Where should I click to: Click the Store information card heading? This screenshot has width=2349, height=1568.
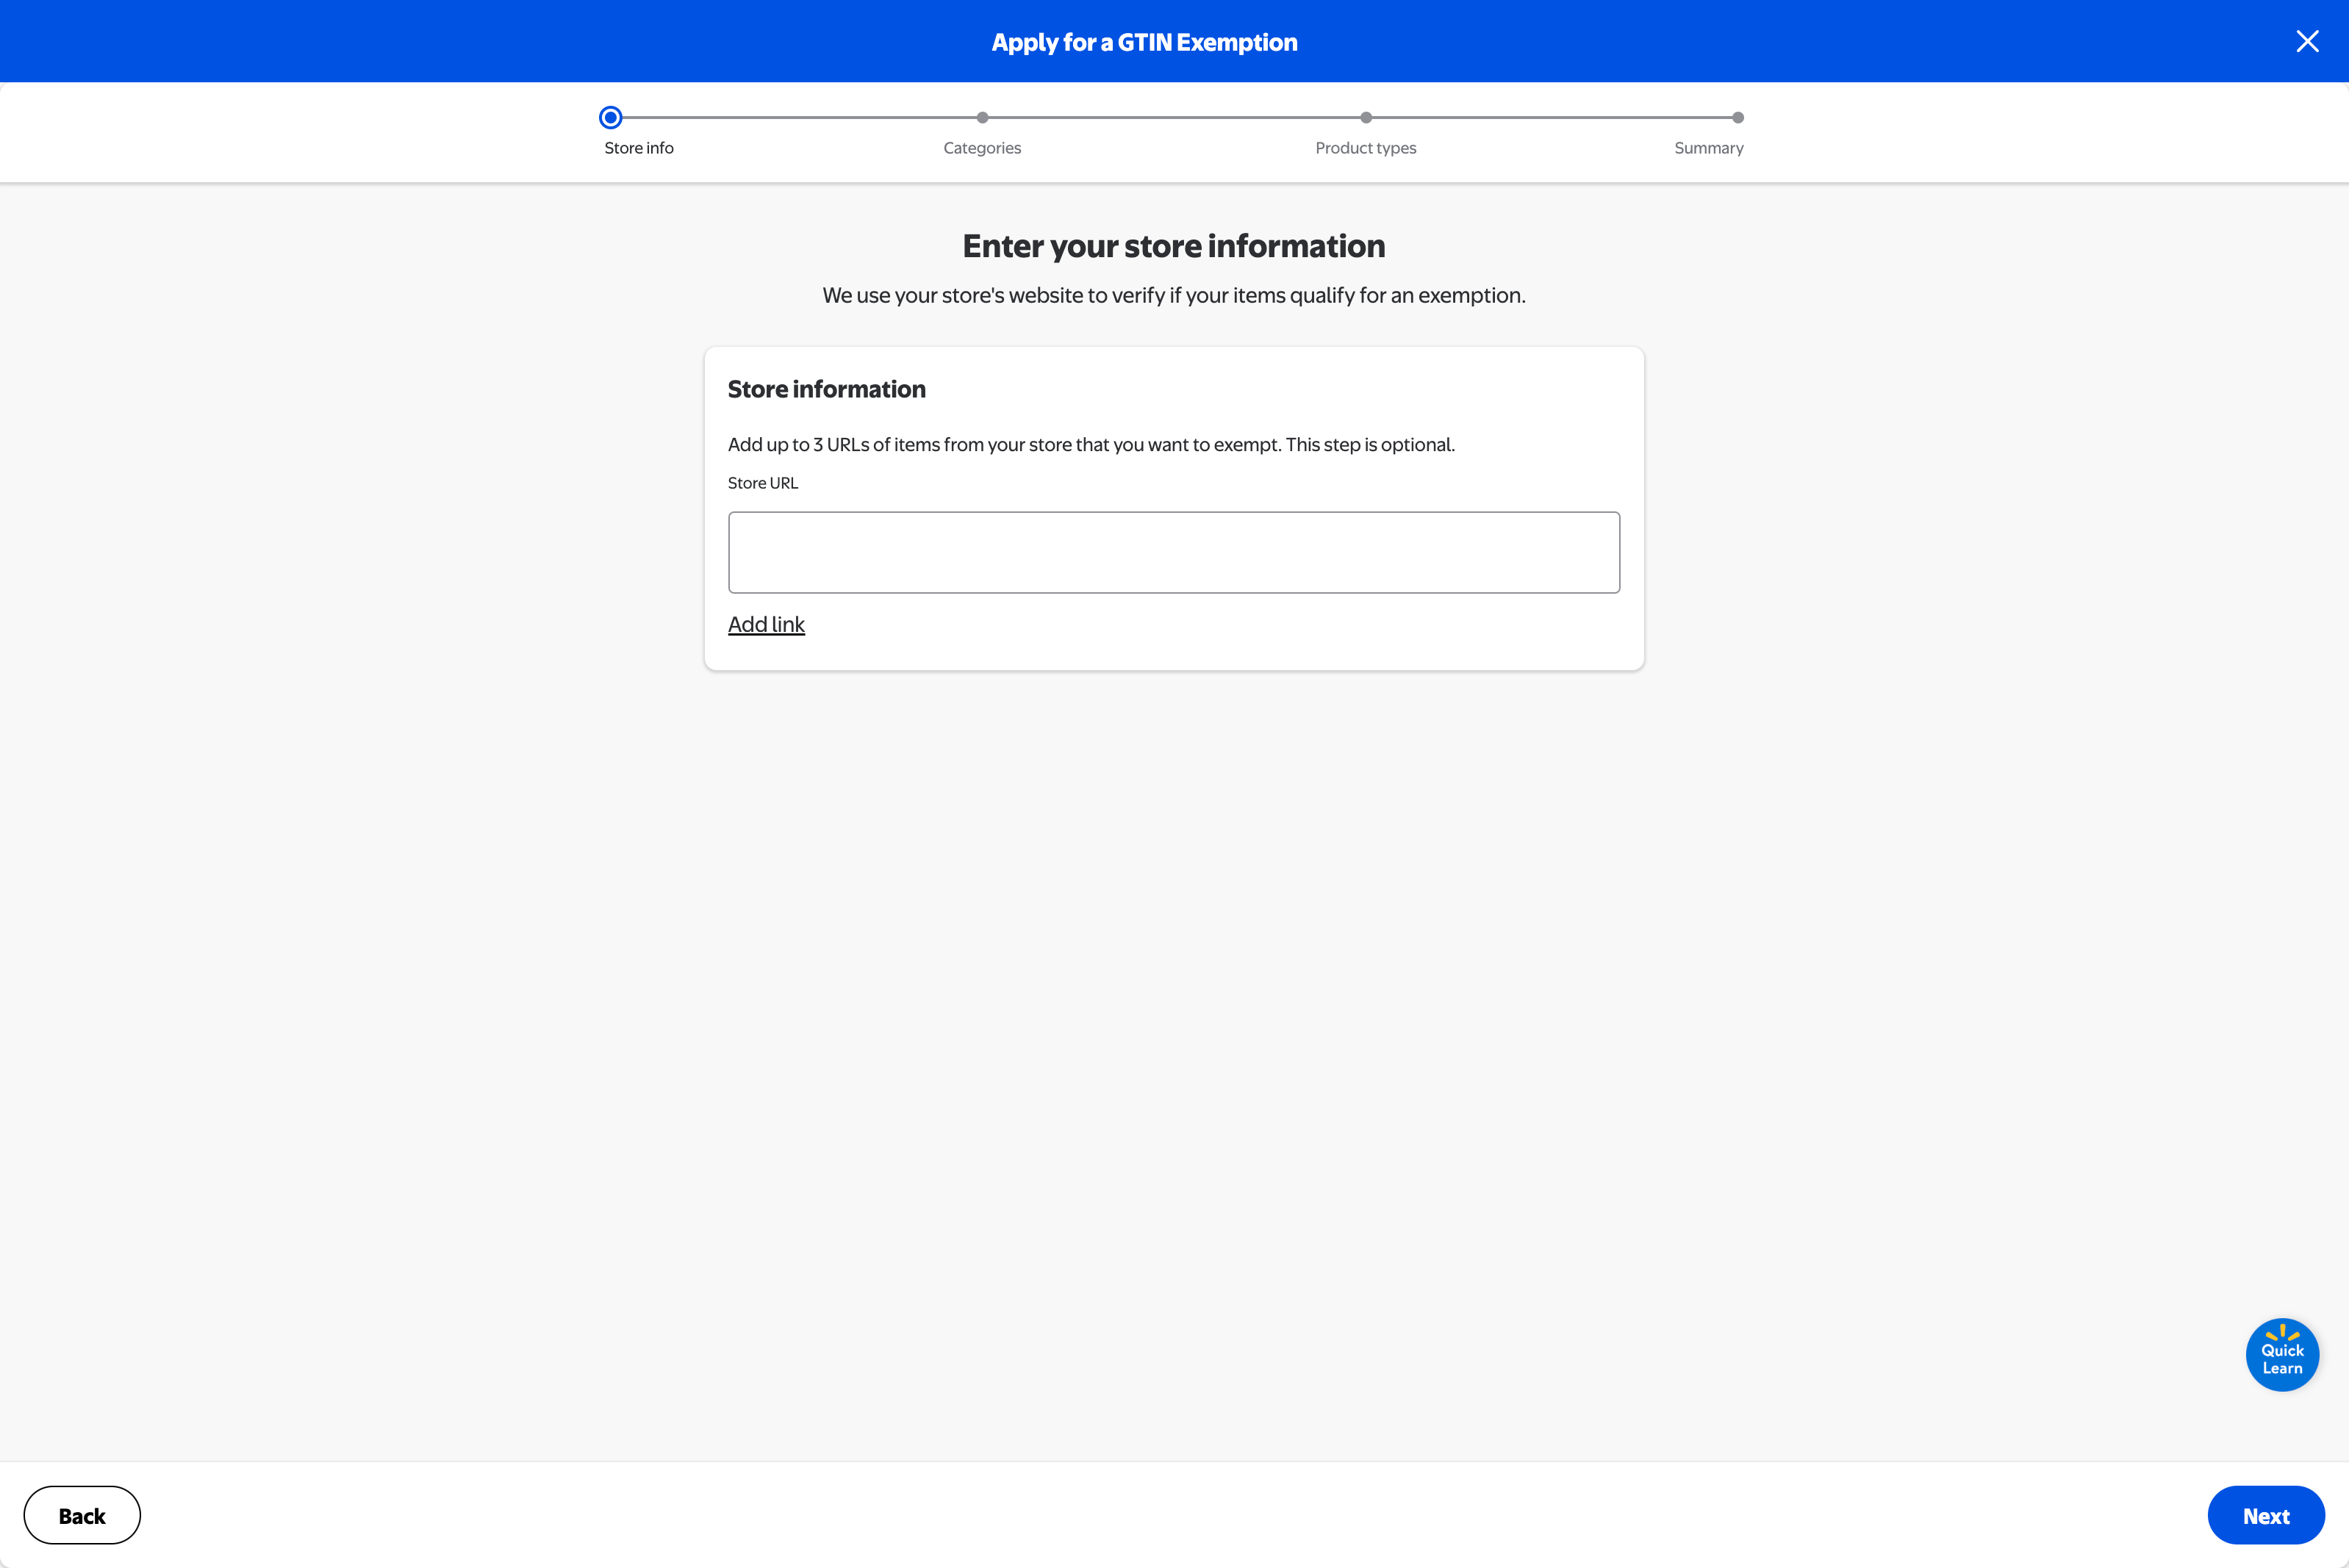tap(827, 389)
